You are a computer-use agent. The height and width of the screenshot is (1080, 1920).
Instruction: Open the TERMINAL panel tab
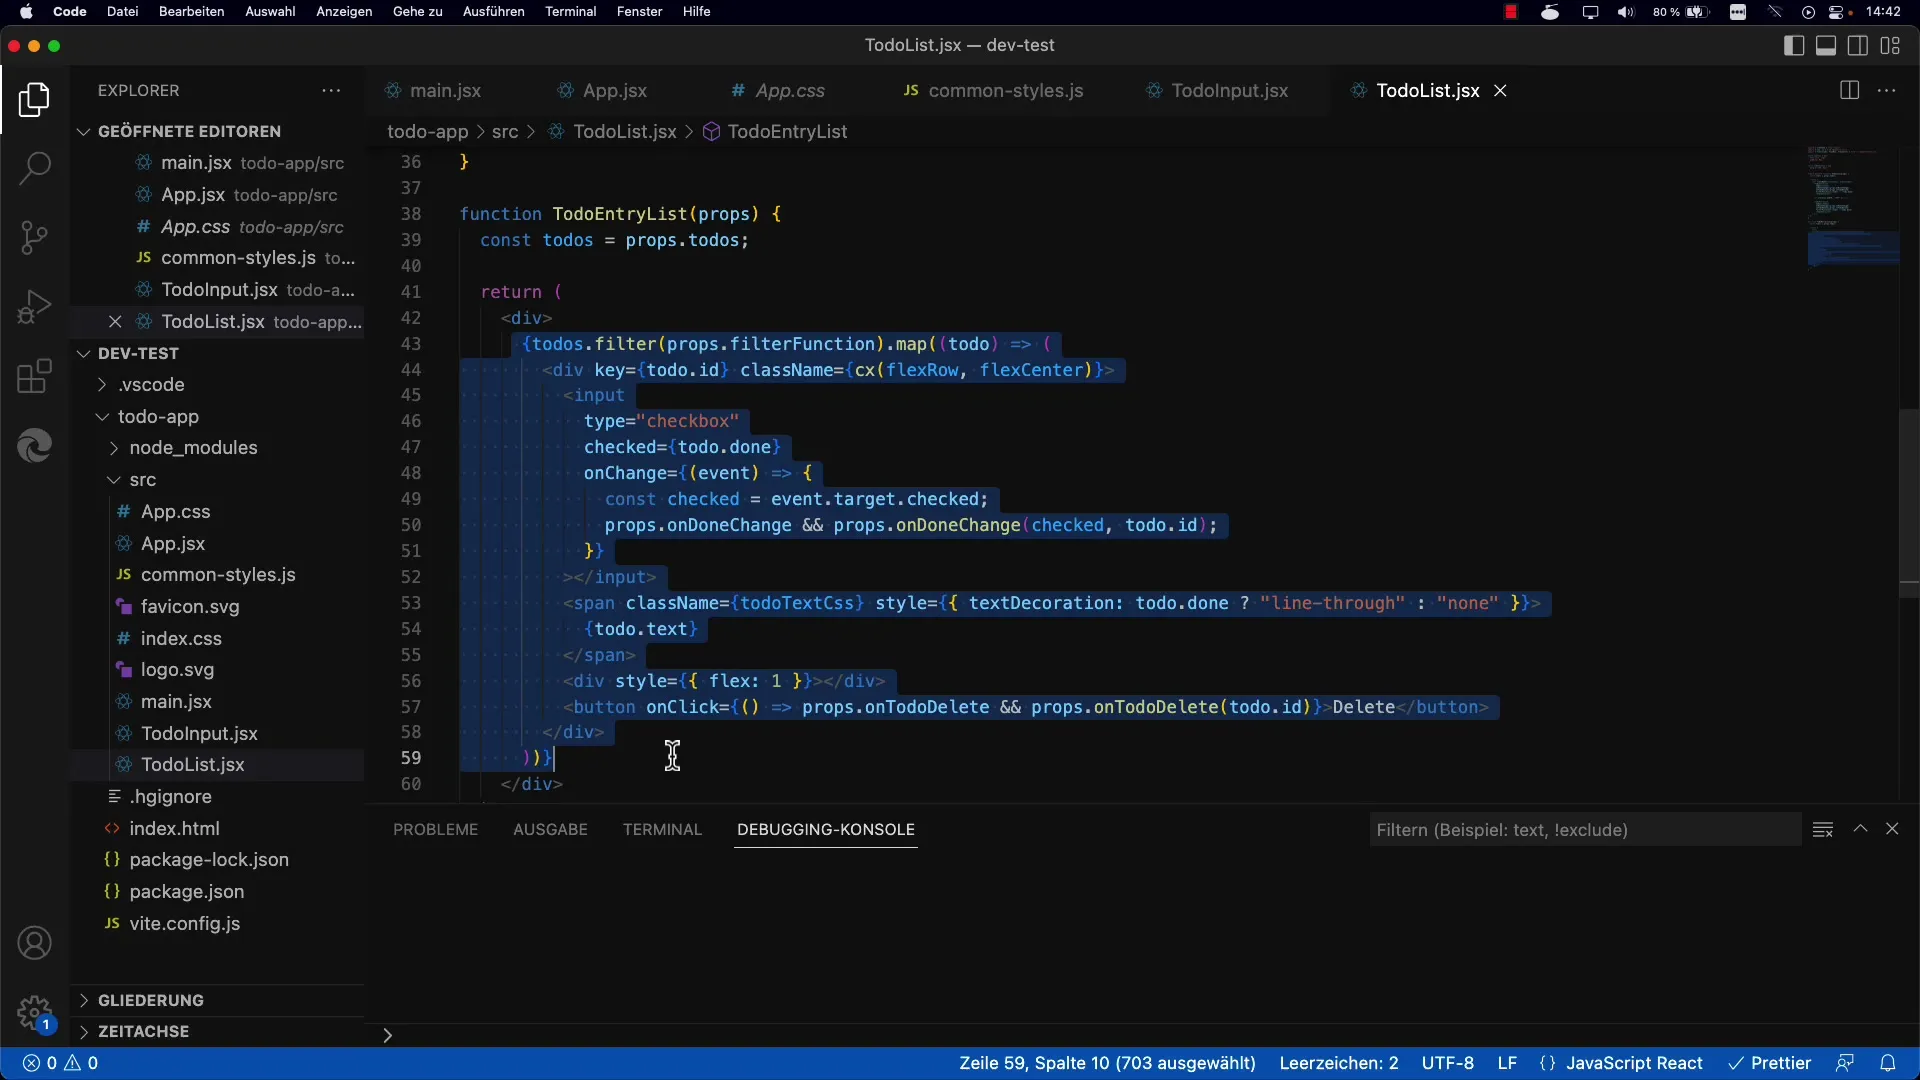pyautogui.click(x=662, y=829)
